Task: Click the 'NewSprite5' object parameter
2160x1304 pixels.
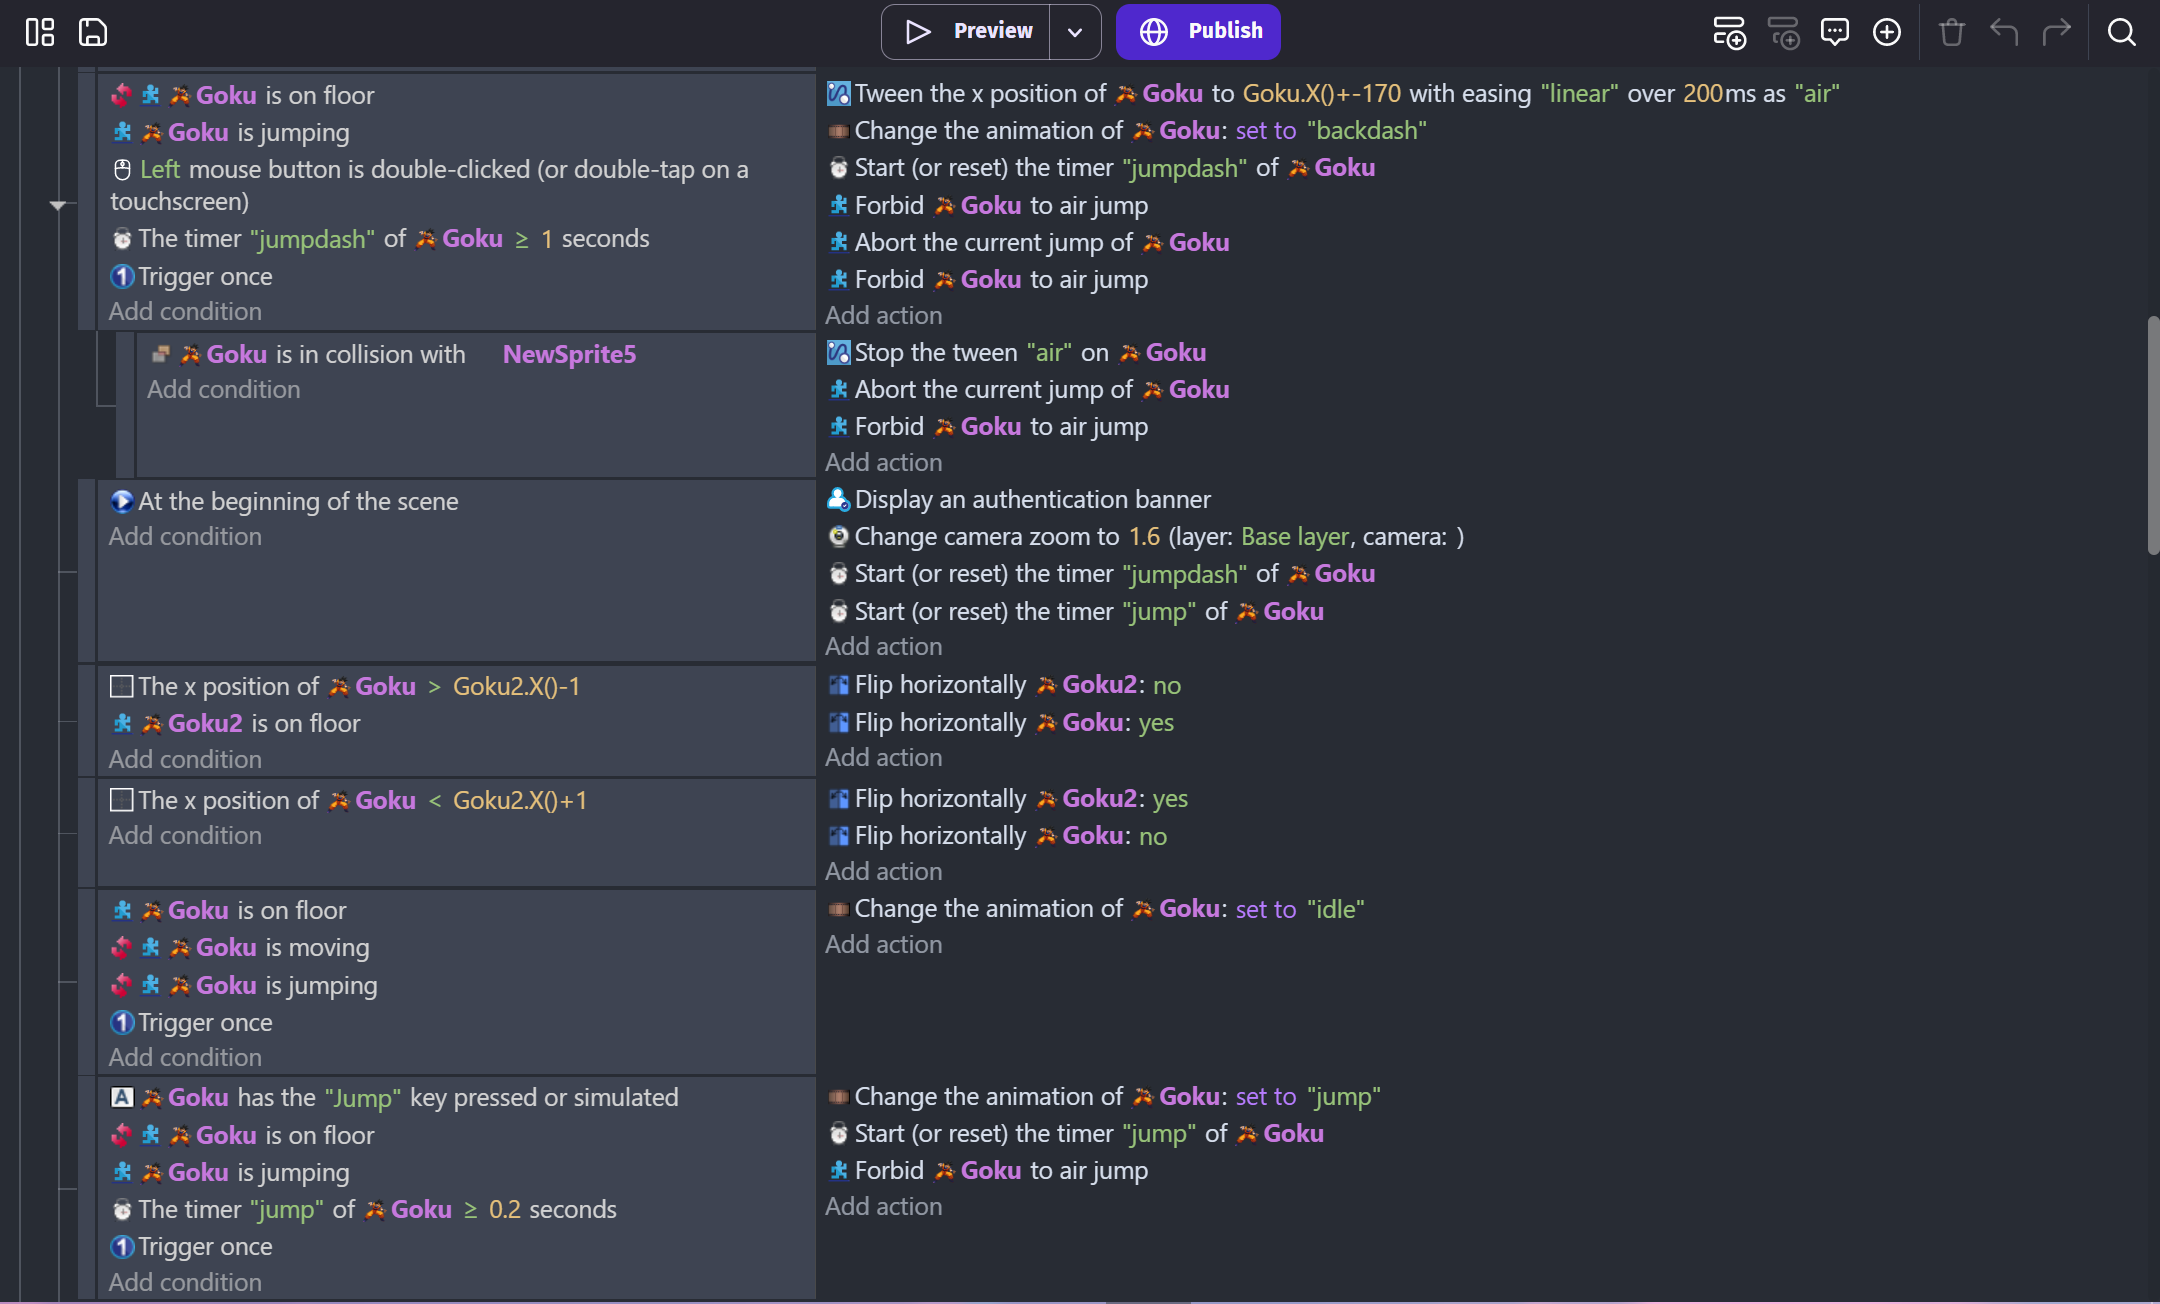Action: [569, 354]
